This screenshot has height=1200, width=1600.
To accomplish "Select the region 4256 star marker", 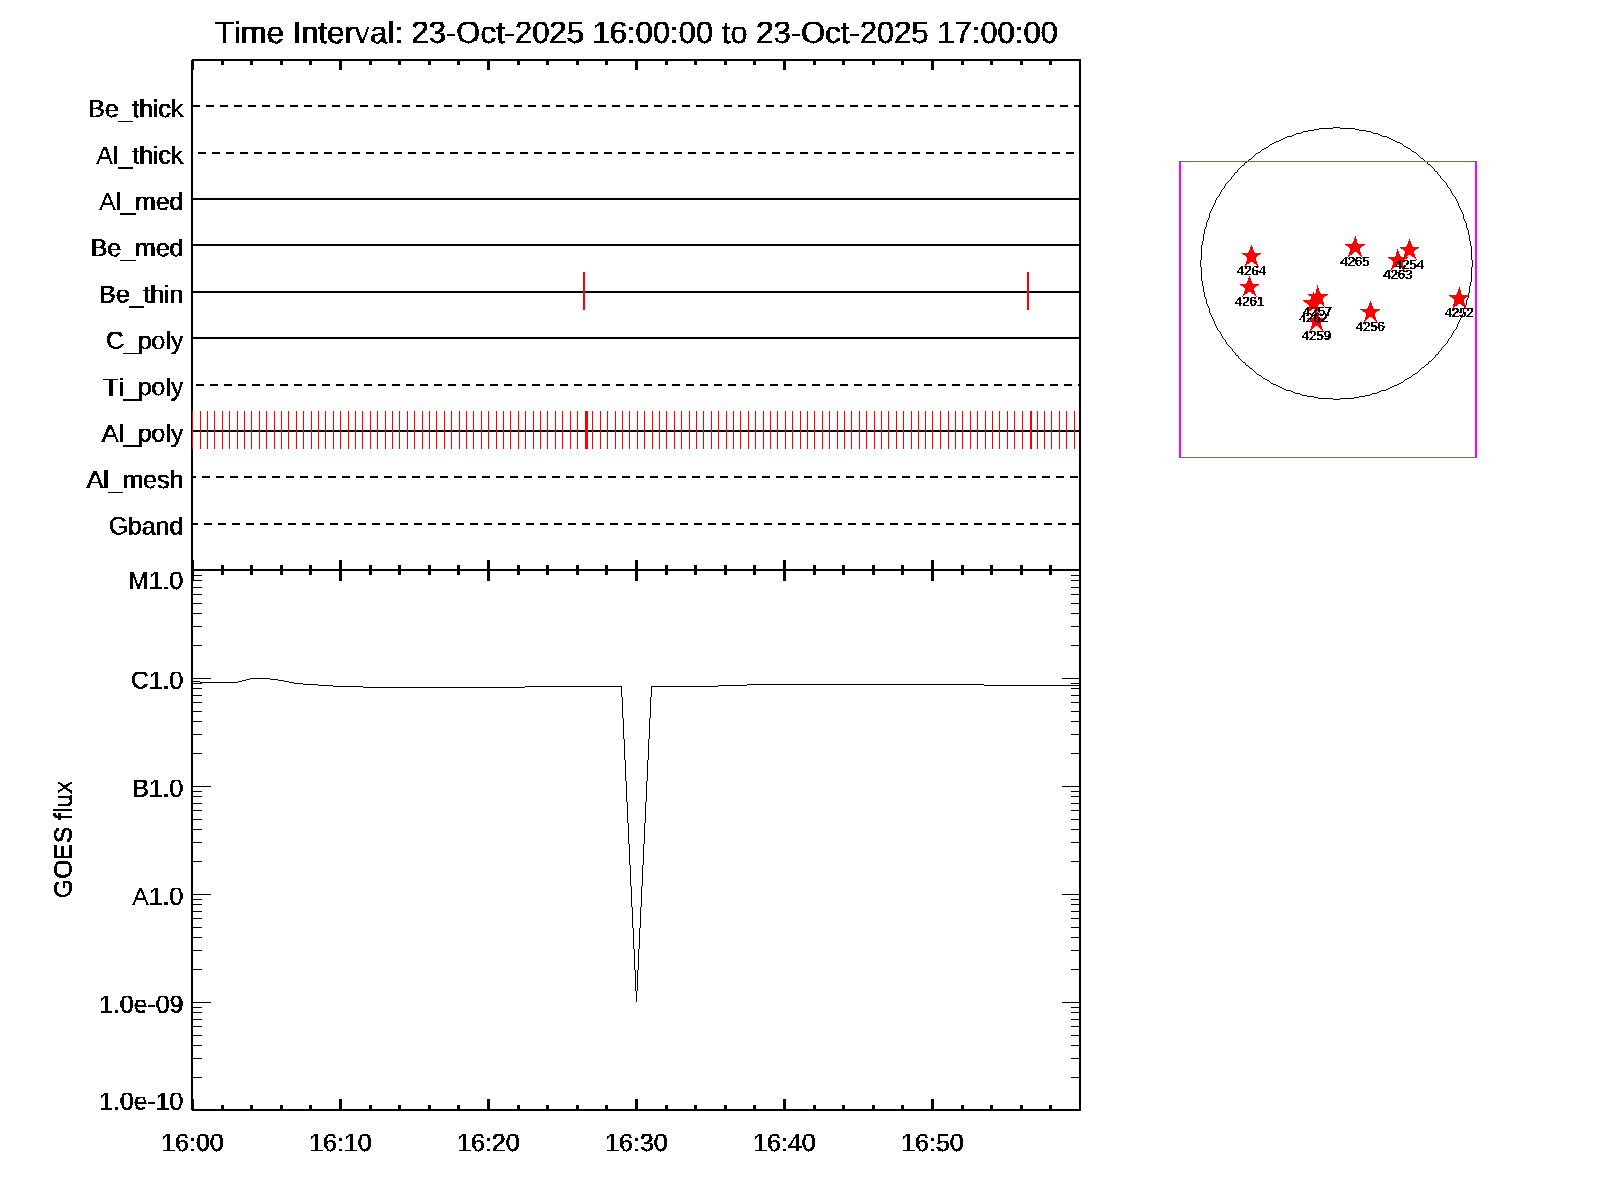I will pos(1370,312).
